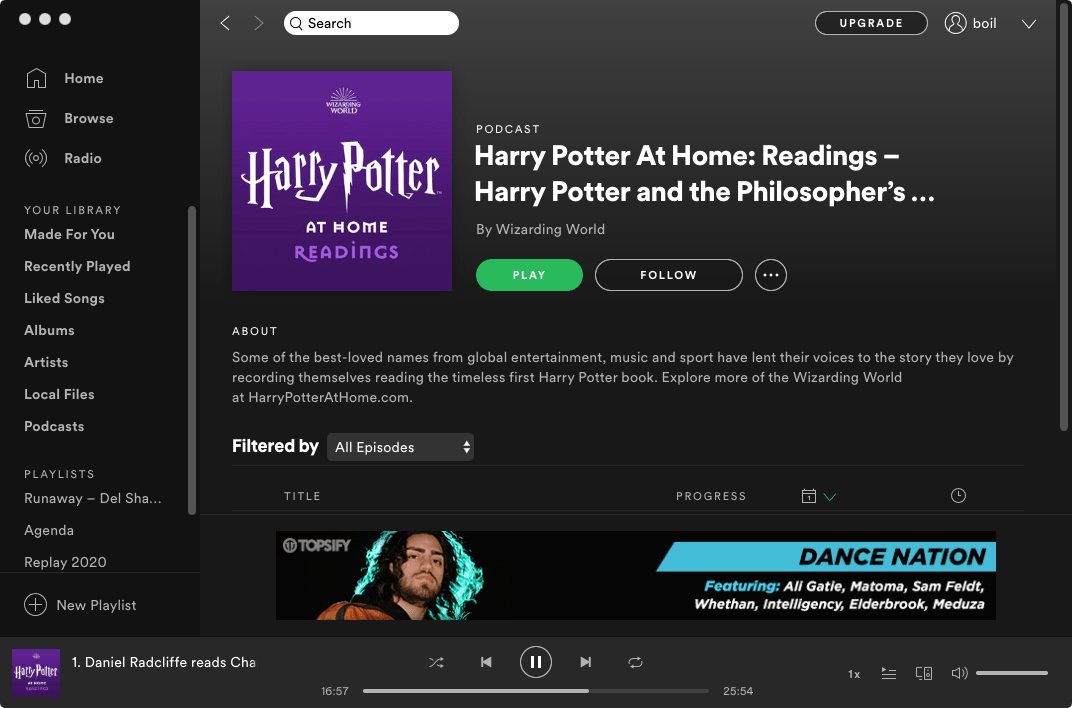This screenshot has width=1072, height=708.
Task: Sort by the PROGRESS column header
Action: (x=711, y=496)
